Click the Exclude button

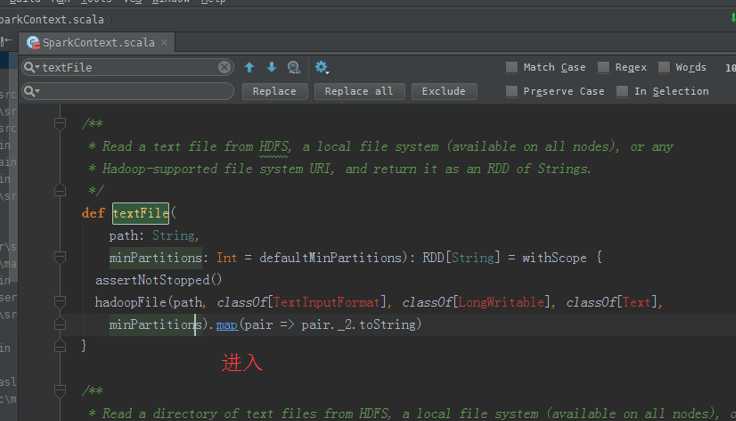click(x=444, y=91)
